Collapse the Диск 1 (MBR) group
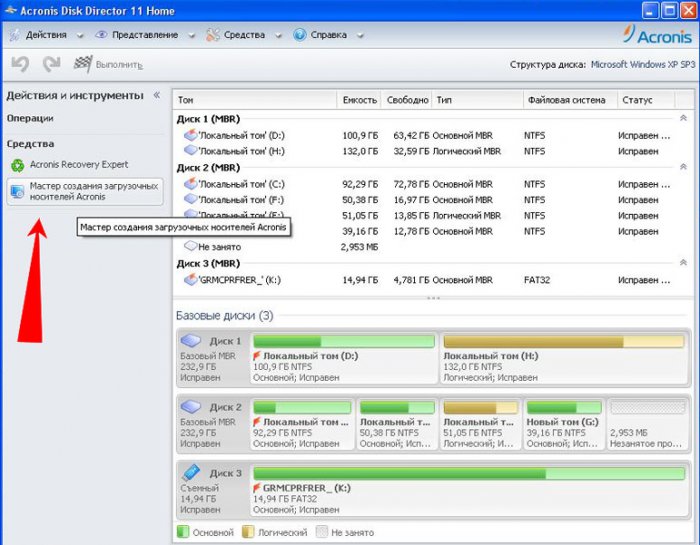The width and height of the screenshot is (700, 545). tap(683, 118)
